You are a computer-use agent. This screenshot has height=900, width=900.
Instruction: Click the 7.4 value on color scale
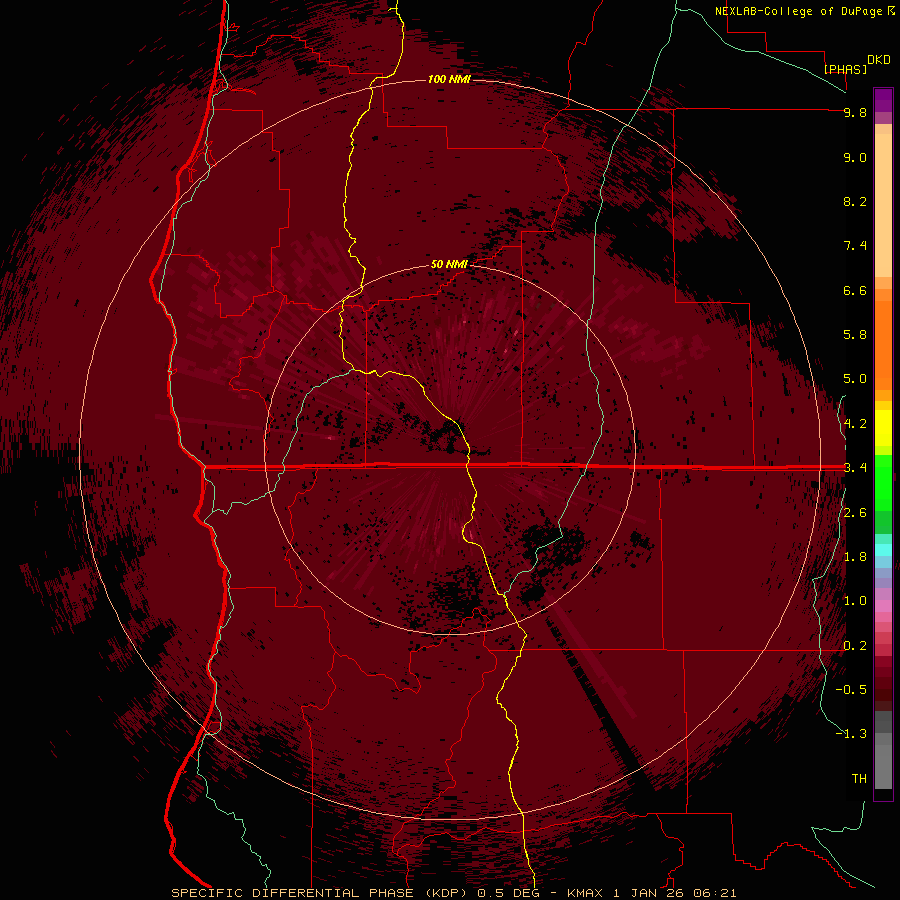point(855,246)
